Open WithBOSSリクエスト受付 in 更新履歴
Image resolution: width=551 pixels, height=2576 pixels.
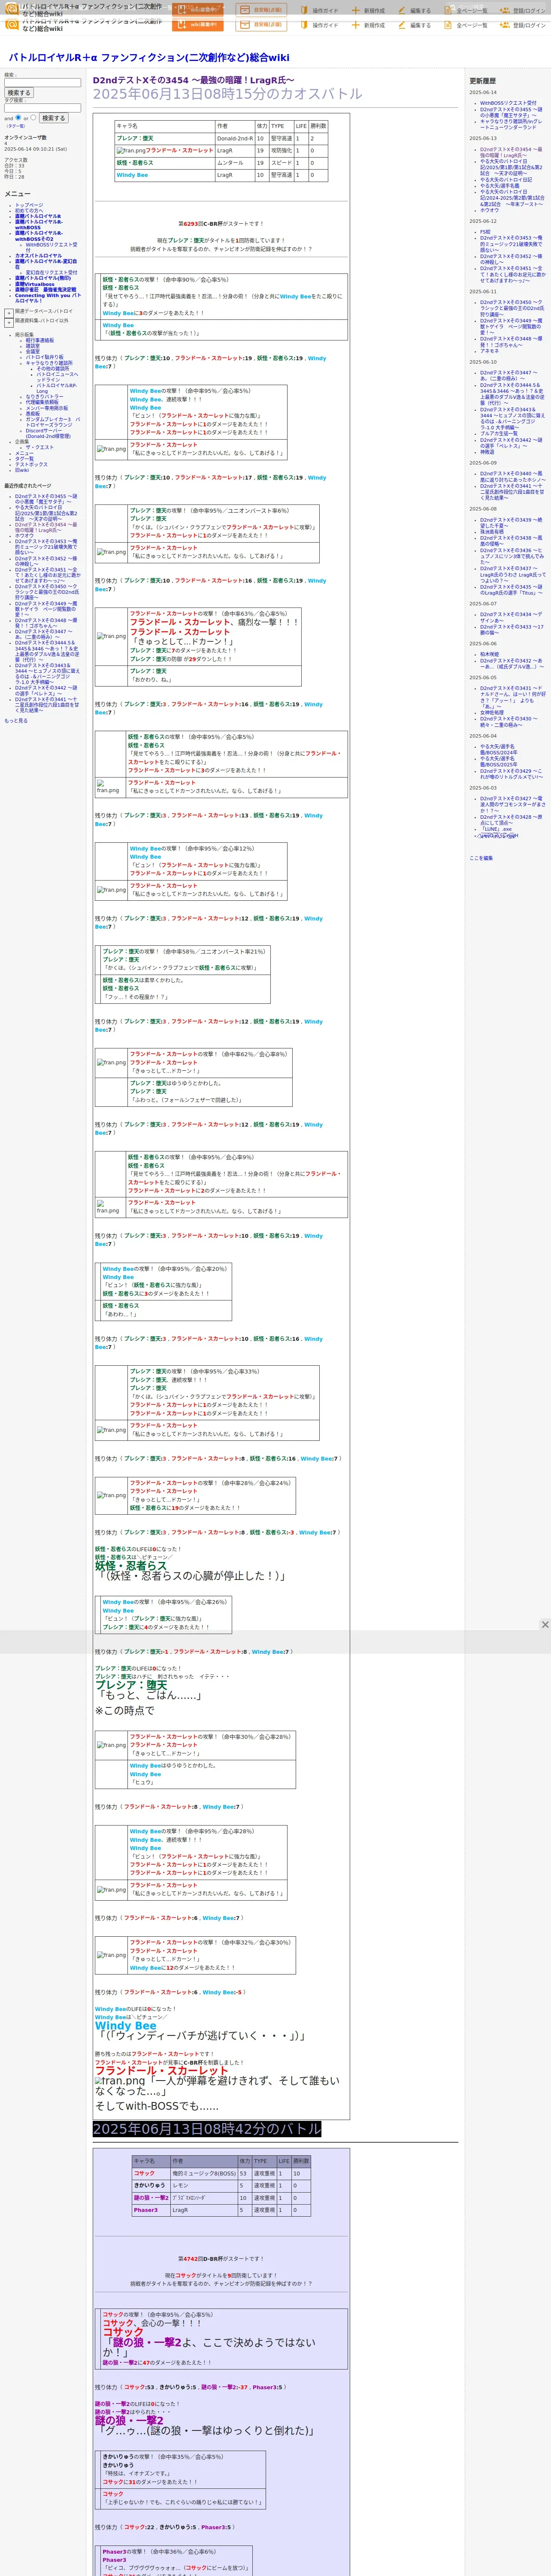(x=508, y=103)
